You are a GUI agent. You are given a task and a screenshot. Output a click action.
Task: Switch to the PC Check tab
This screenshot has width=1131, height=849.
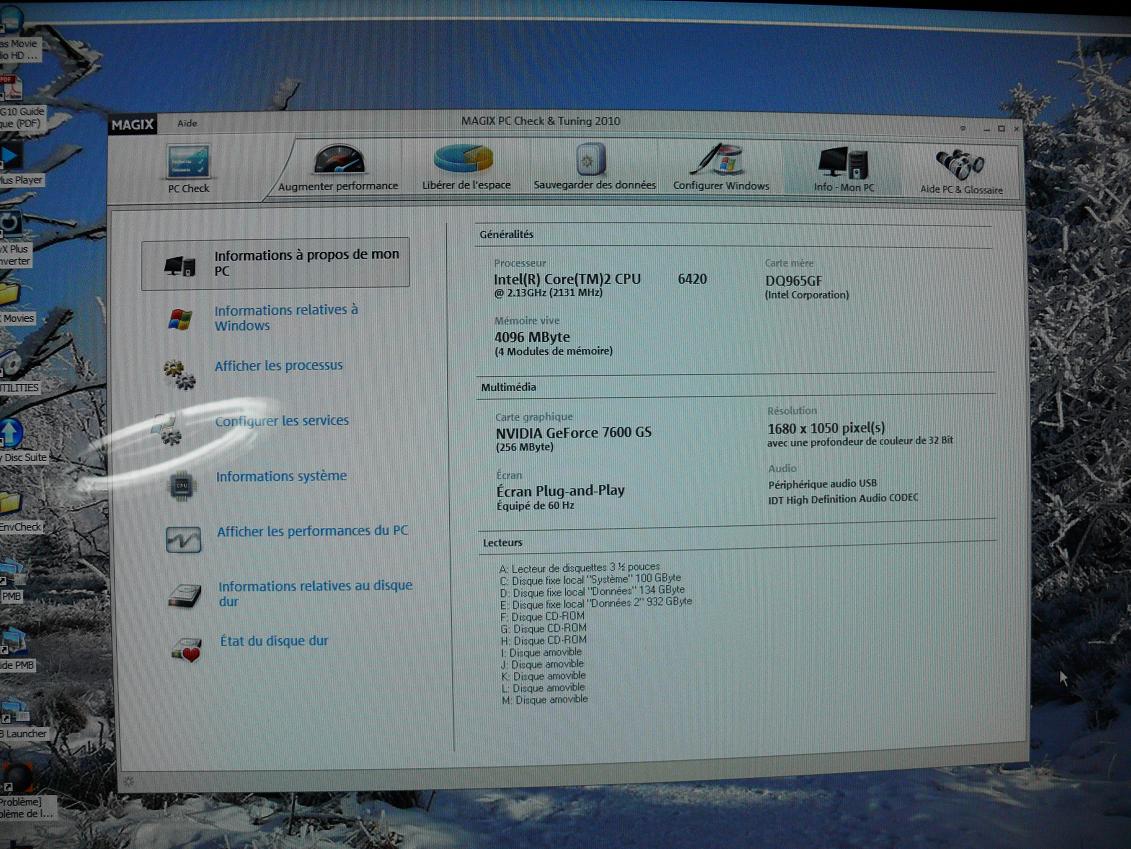(188, 170)
